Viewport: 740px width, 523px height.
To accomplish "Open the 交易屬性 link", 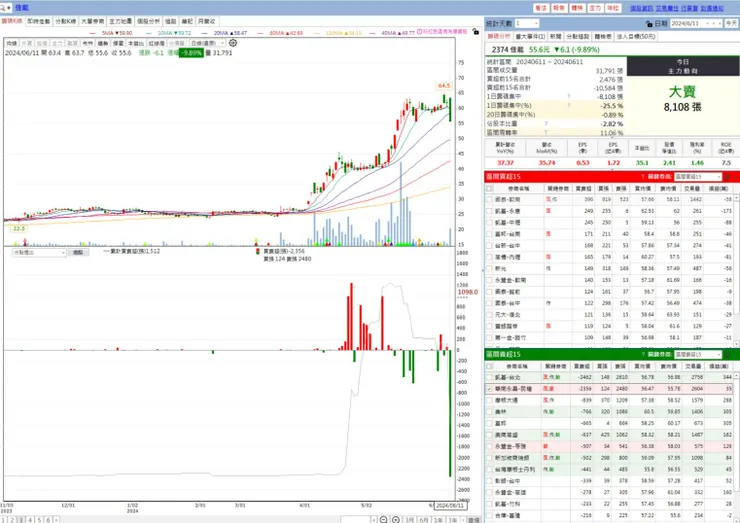I will (667, 8).
